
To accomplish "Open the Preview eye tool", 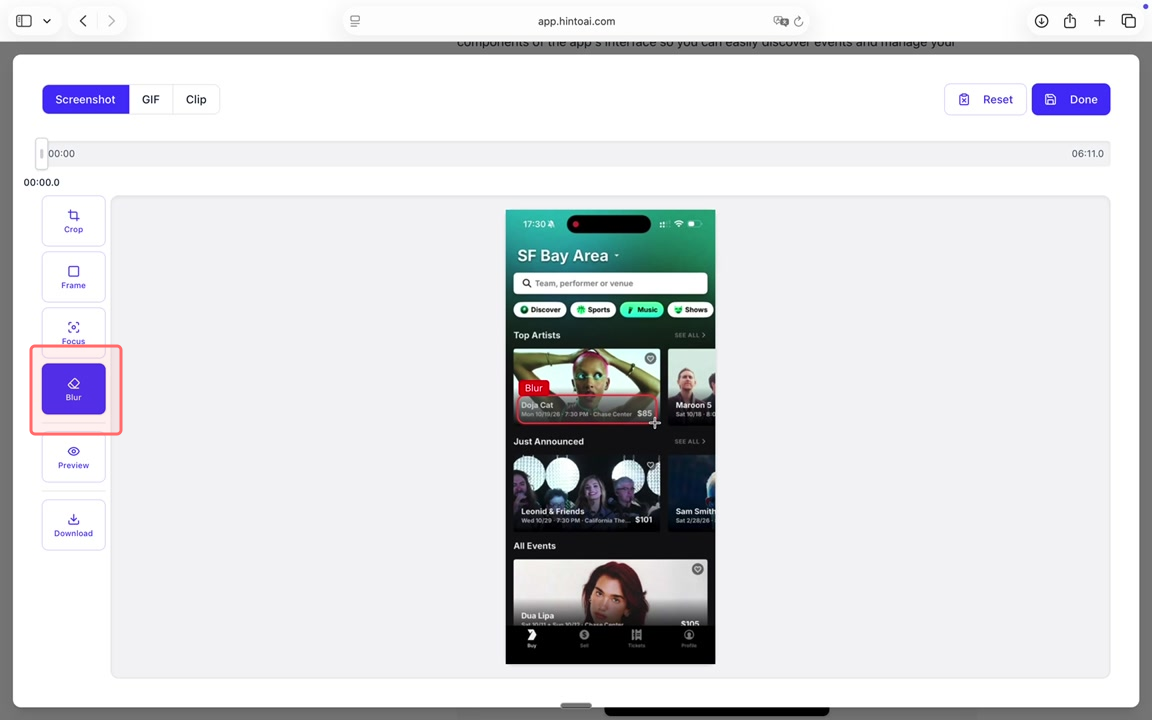I will click(x=73, y=457).
